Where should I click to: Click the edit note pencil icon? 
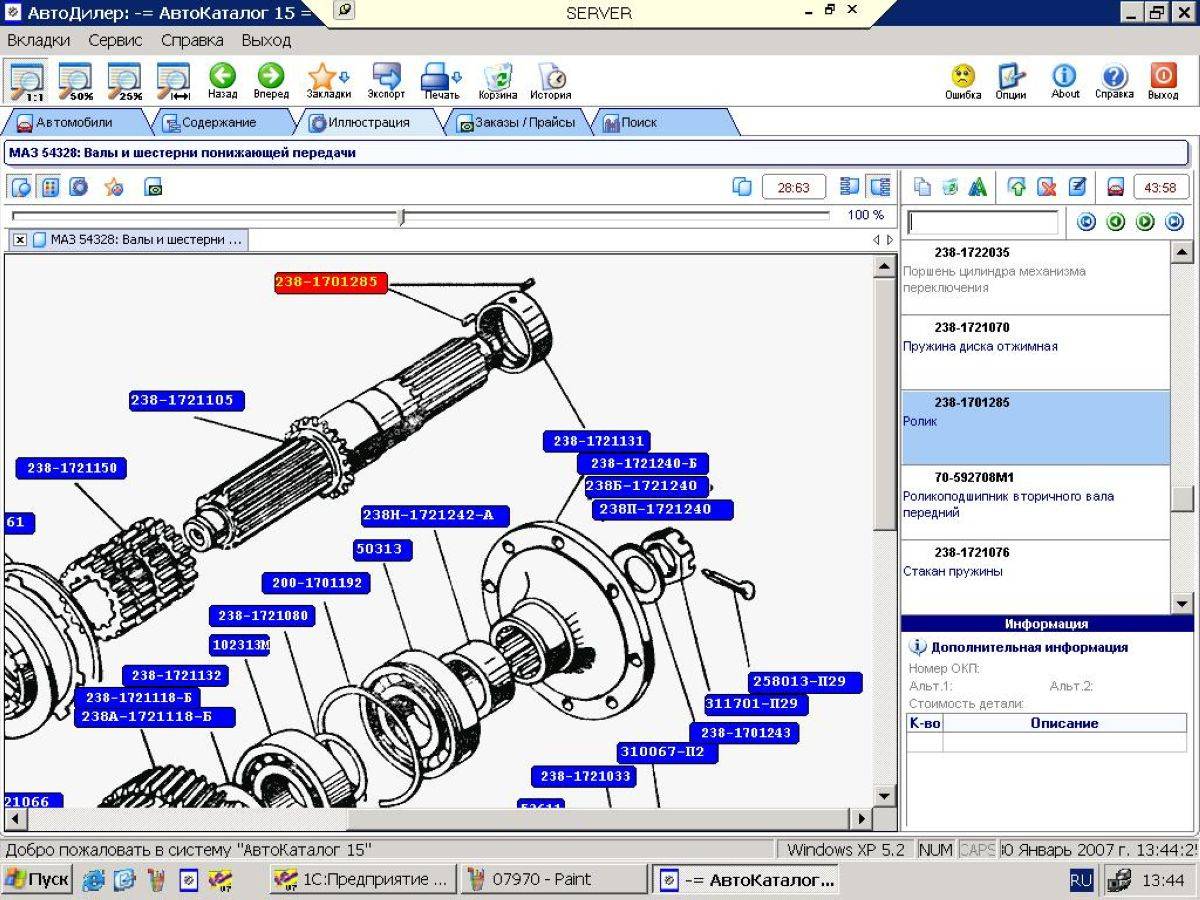[x=1077, y=187]
